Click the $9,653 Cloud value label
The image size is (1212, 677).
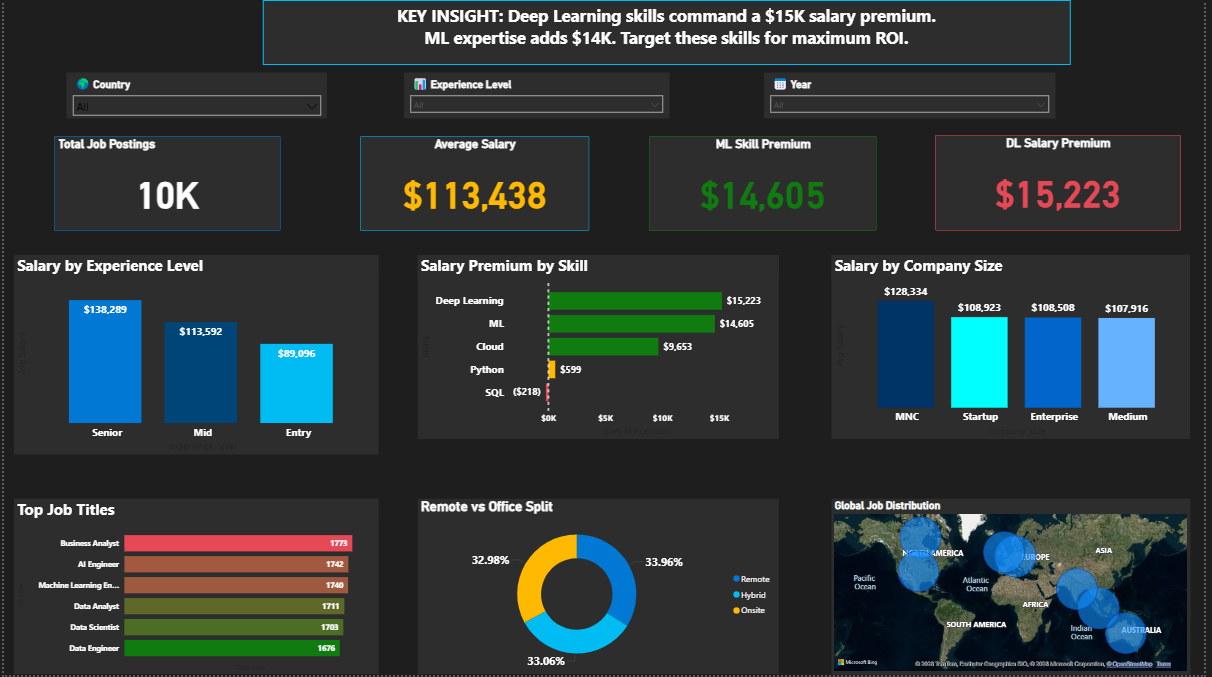677,346
